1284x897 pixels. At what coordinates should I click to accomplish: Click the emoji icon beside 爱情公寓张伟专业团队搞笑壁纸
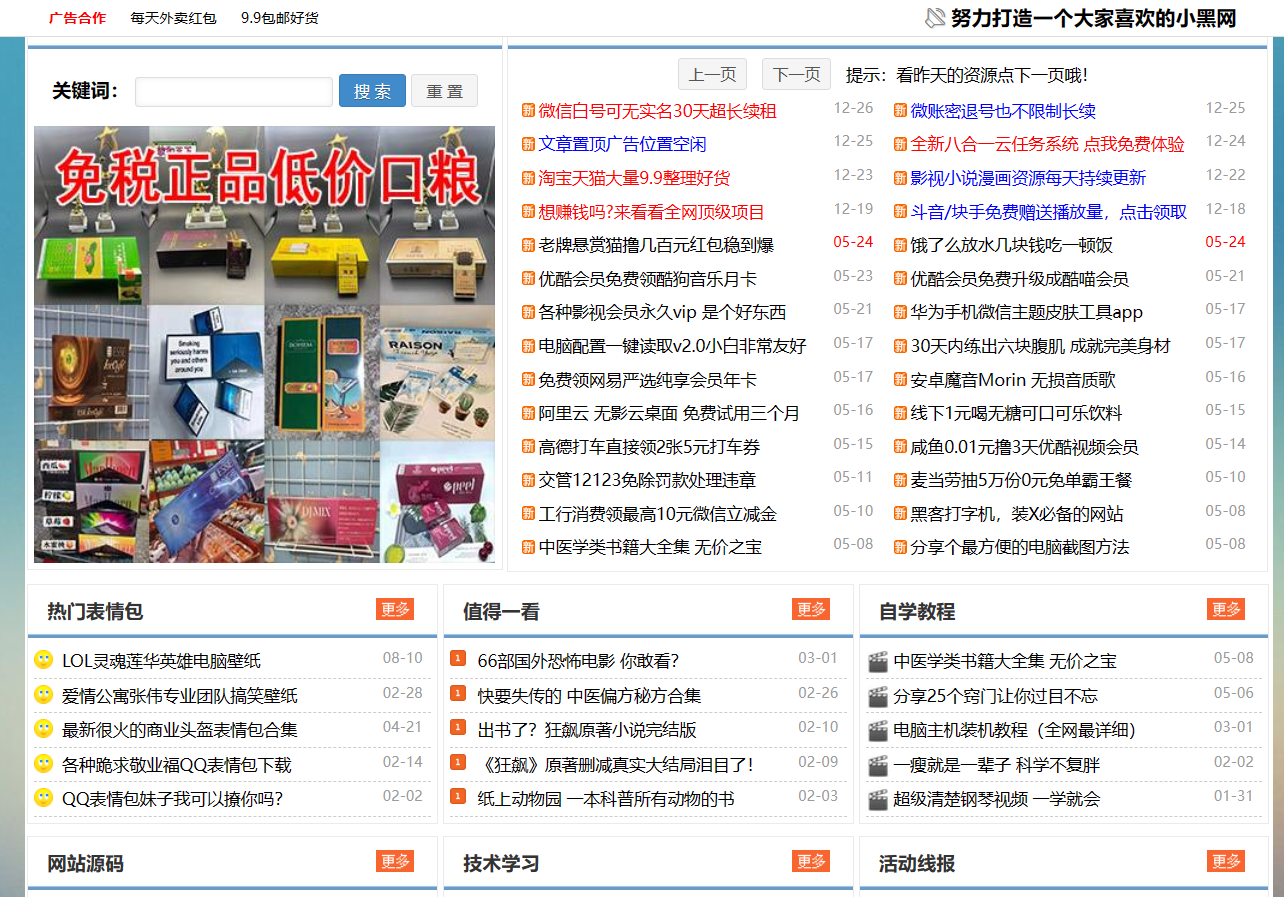43,694
